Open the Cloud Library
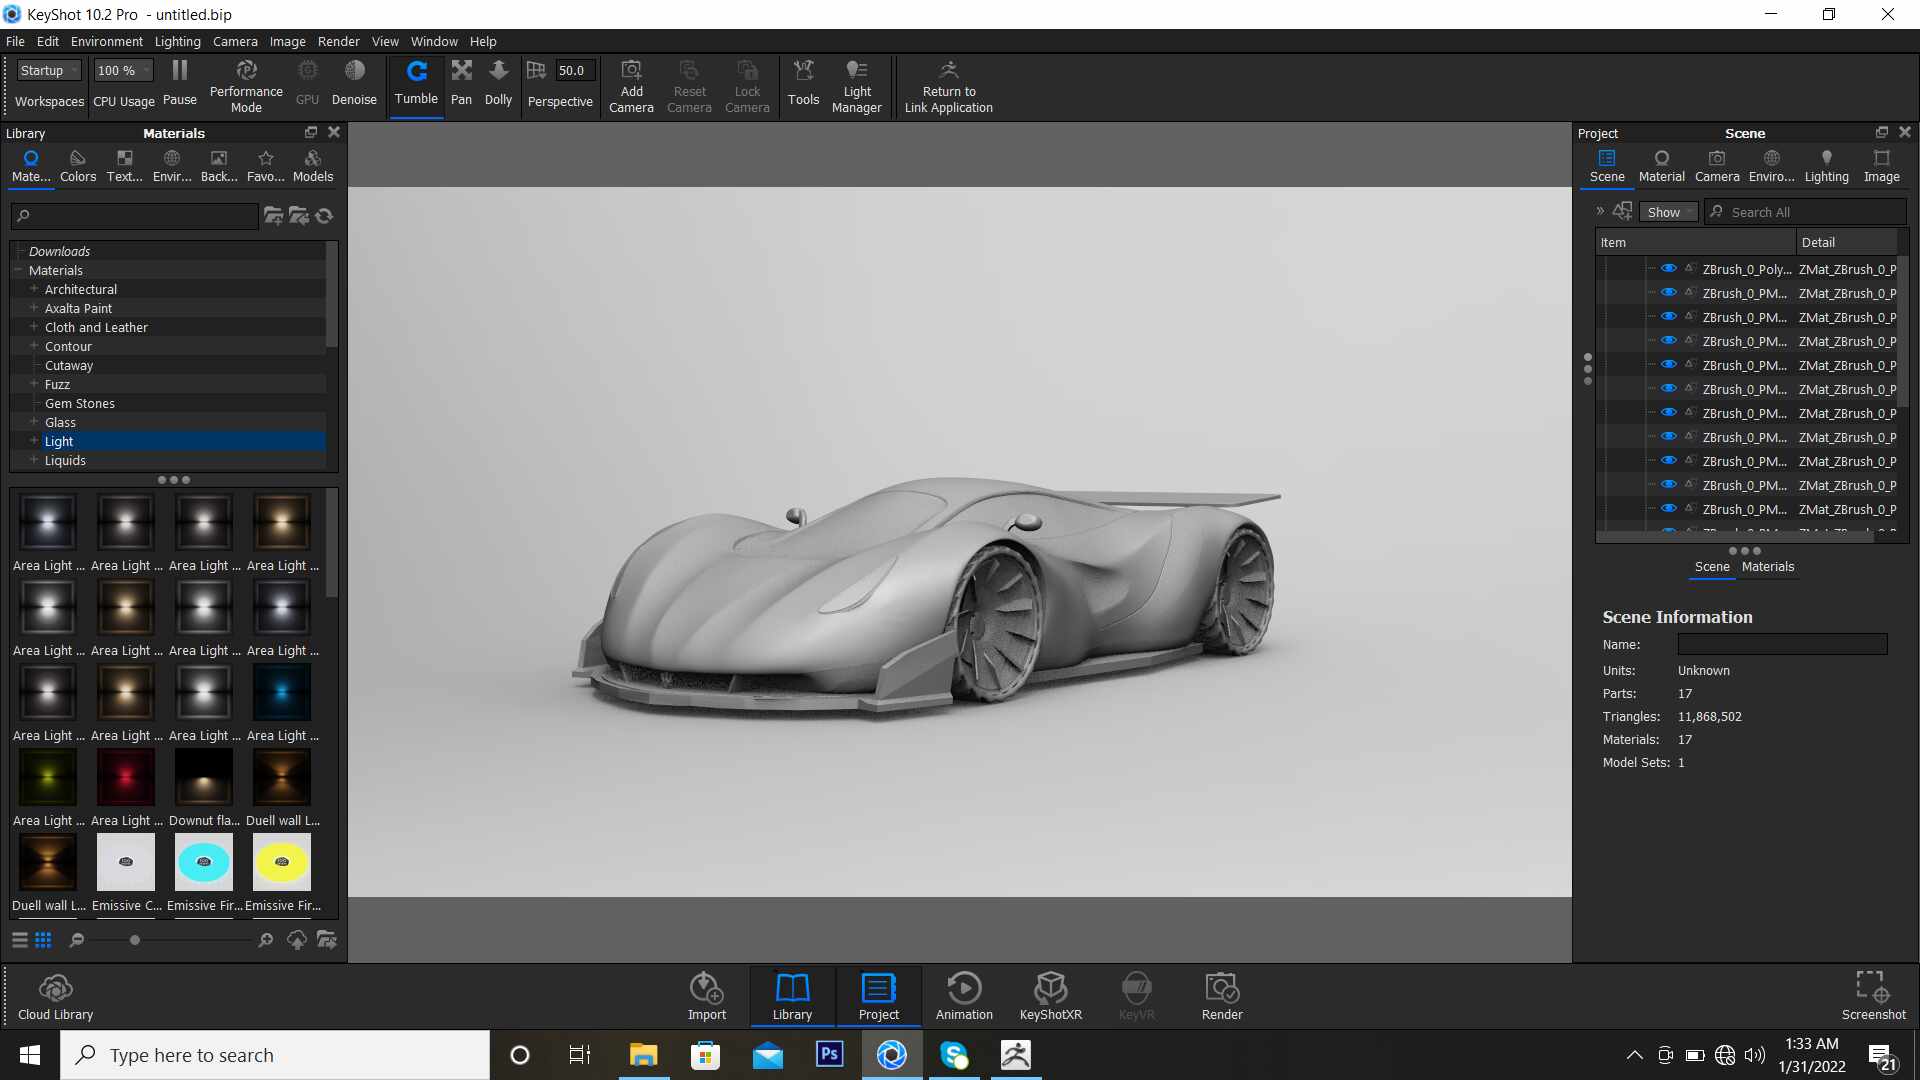The width and height of the screenshot is (1920, 1080). 56,997
